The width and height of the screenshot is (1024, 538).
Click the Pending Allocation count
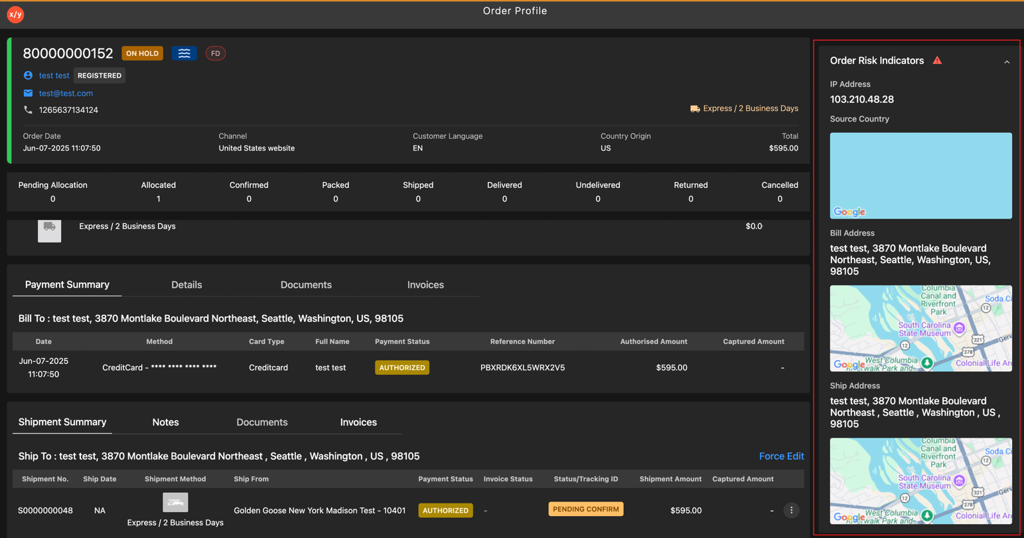53,199
